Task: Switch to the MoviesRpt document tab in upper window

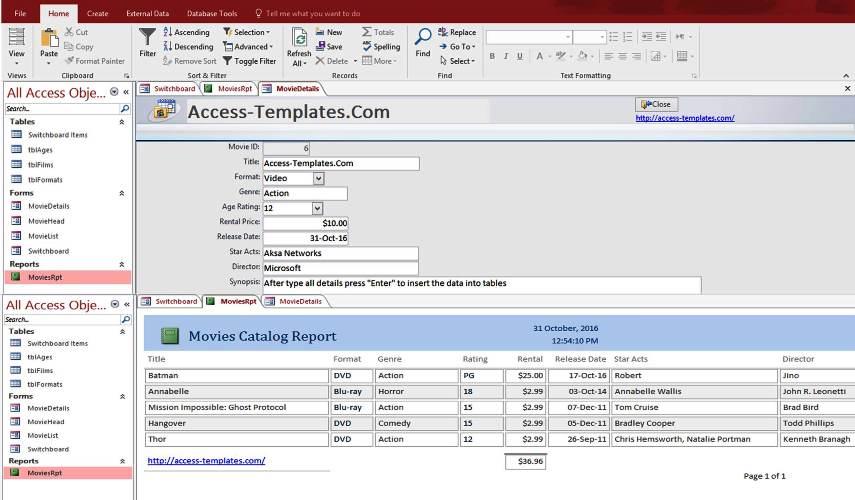Action: click(229, 88)
